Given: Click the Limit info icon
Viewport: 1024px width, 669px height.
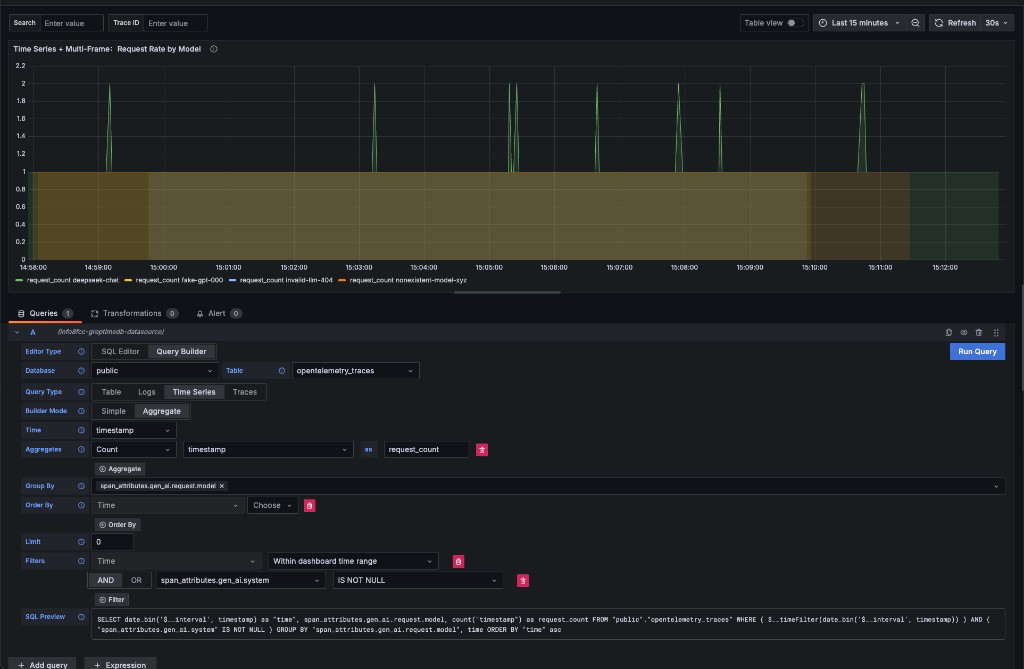Looking at the screenshot, I should click(81, 542).
